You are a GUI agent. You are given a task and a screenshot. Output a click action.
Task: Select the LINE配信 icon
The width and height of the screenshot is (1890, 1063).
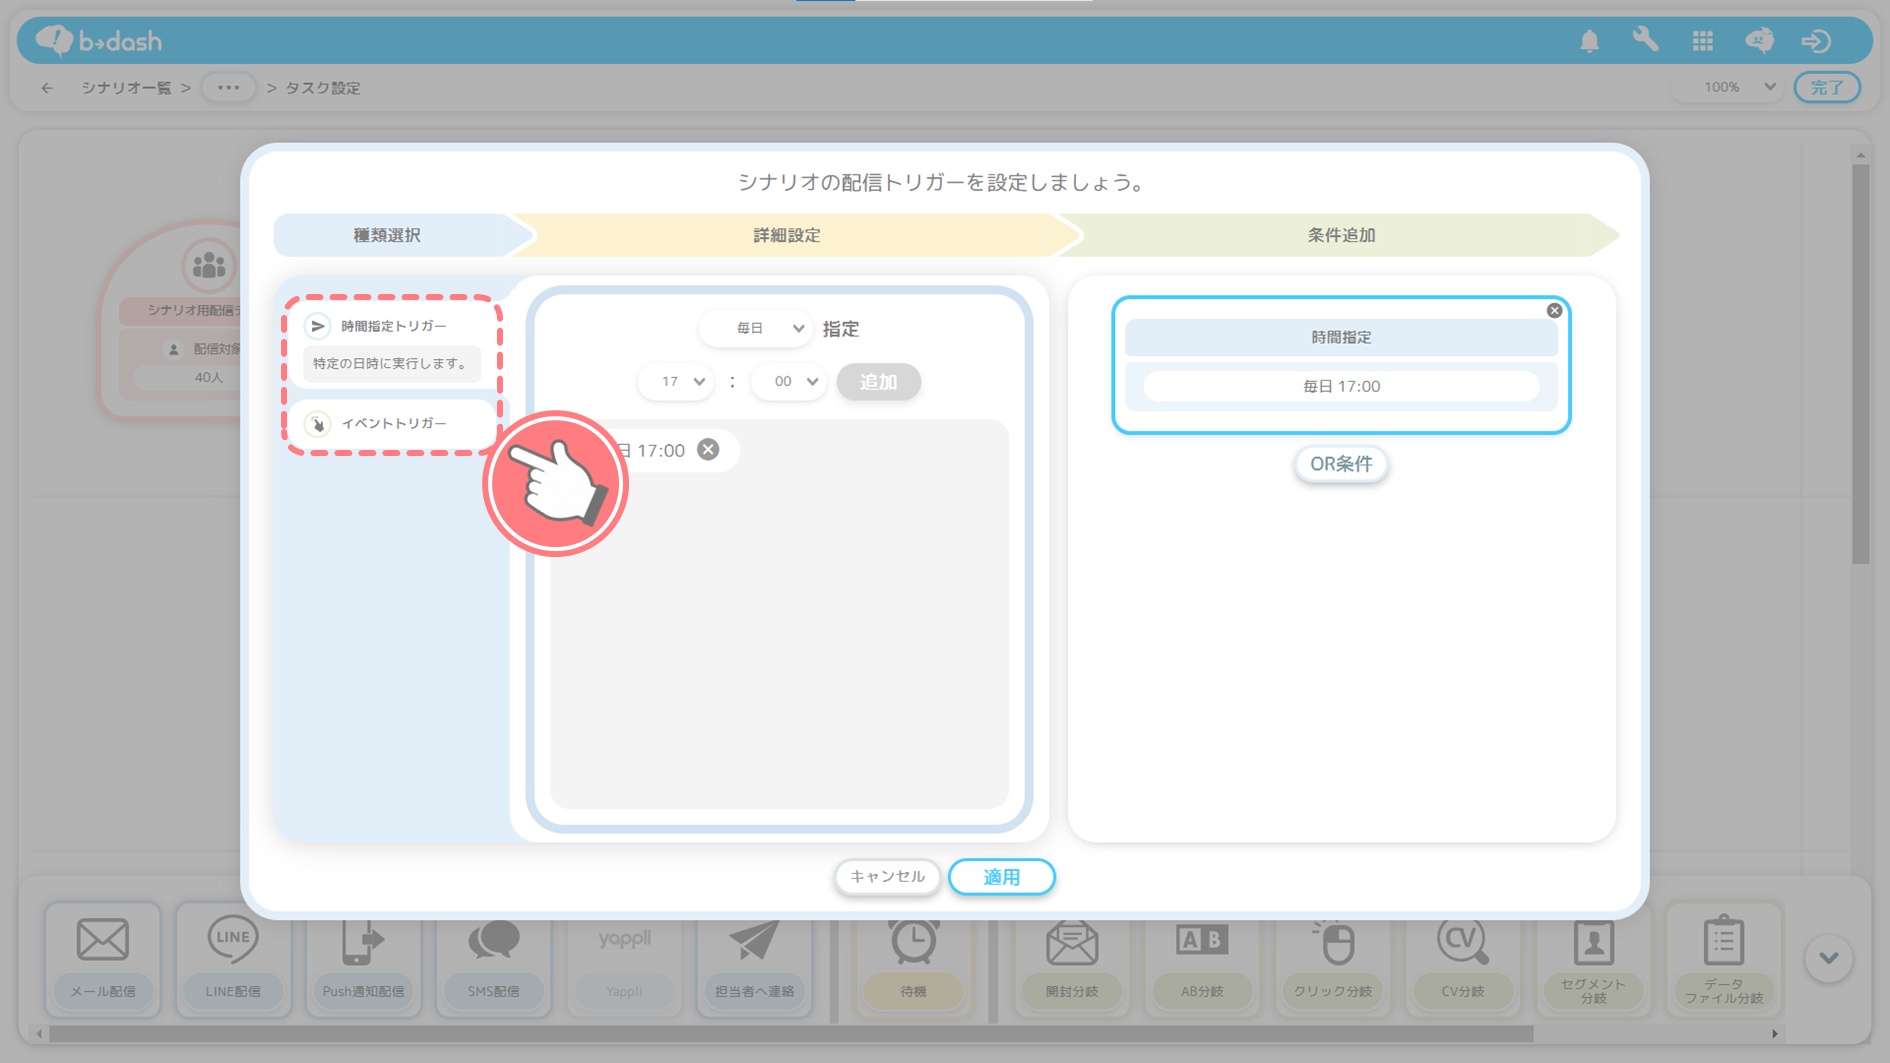[x=233, y=941]
